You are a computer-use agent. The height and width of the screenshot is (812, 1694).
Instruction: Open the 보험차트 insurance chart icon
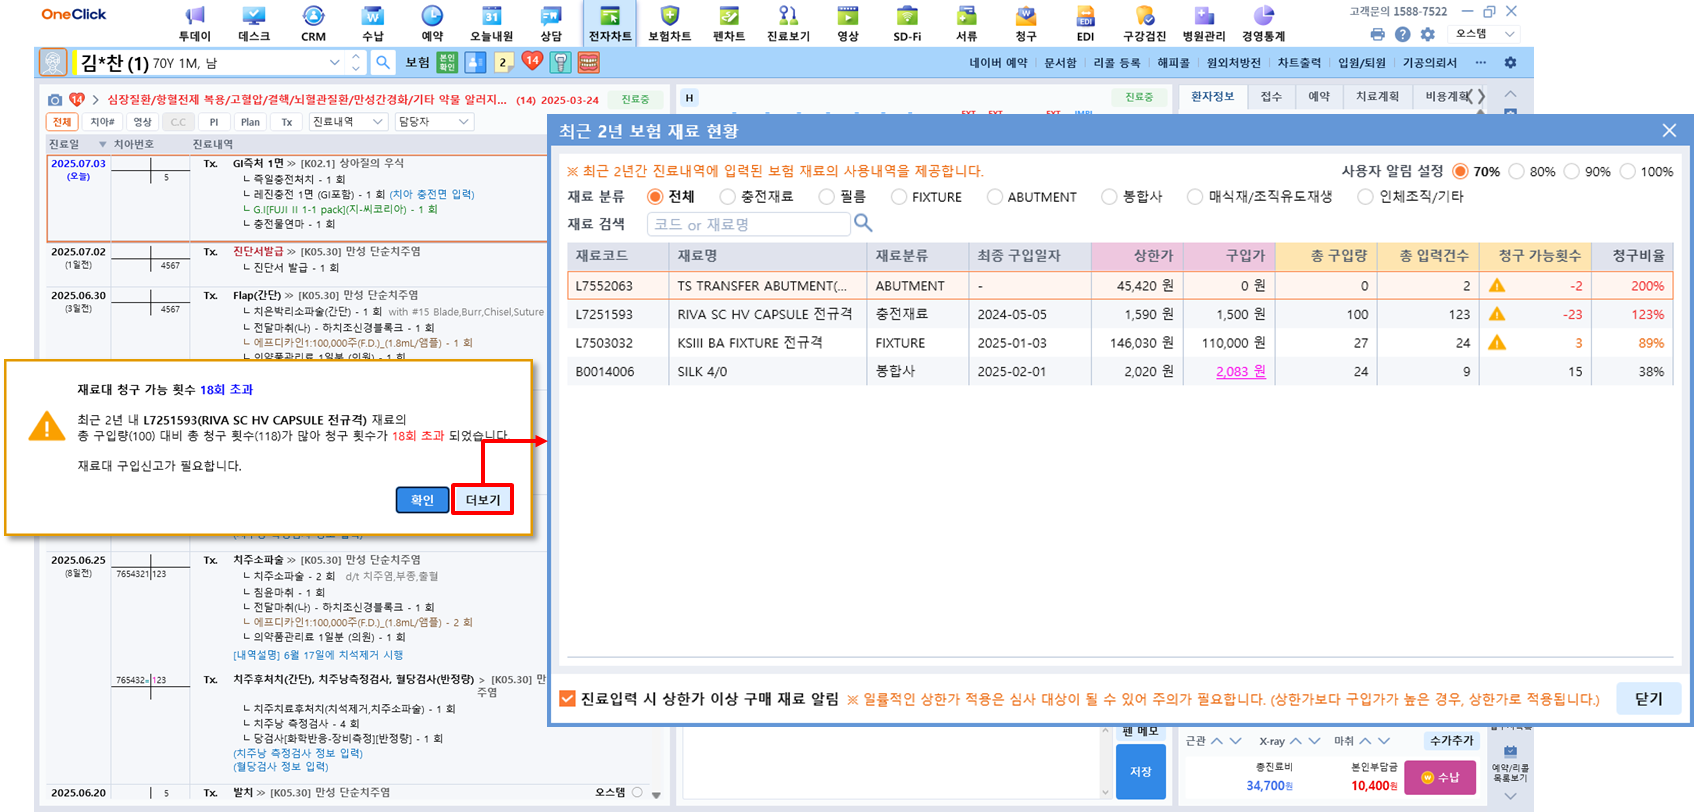pyautogui.click(x=669, y=23)
